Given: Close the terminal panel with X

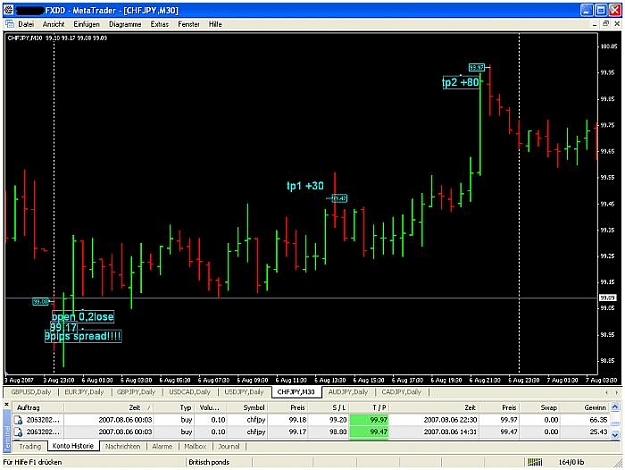Looking at the screenshot, I should tap(6, 405).
